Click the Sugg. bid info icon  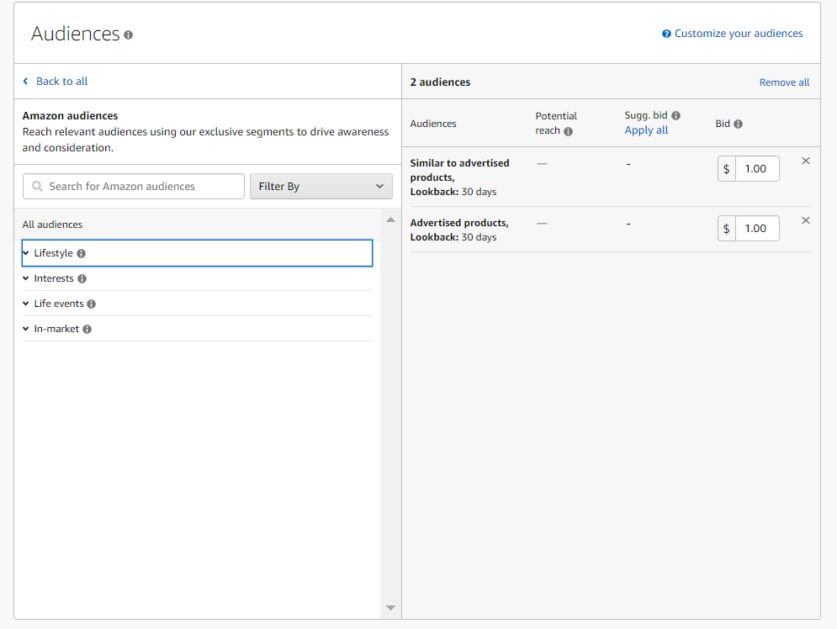(x=676, y=115)
